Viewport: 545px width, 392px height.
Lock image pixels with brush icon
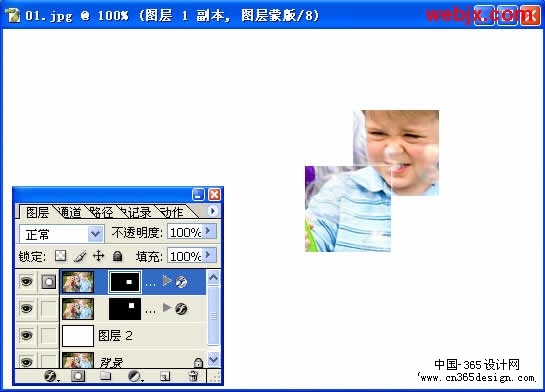80,256
